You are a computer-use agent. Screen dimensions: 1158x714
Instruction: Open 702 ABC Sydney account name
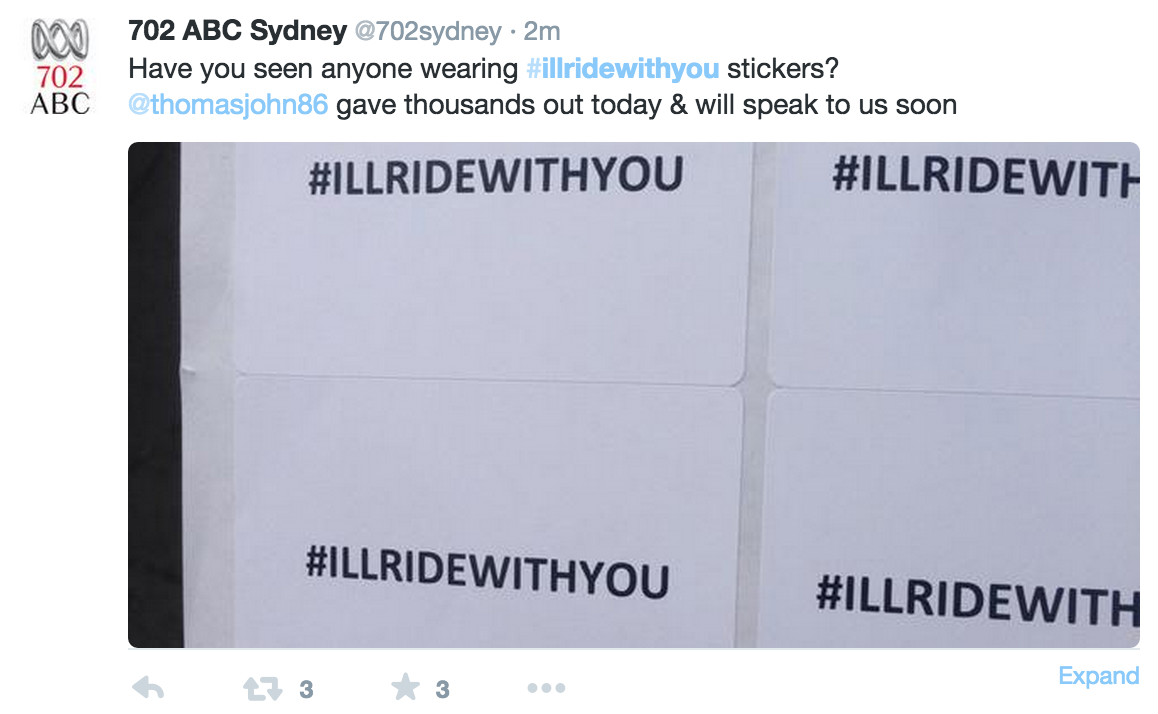(x=237, y=31)
